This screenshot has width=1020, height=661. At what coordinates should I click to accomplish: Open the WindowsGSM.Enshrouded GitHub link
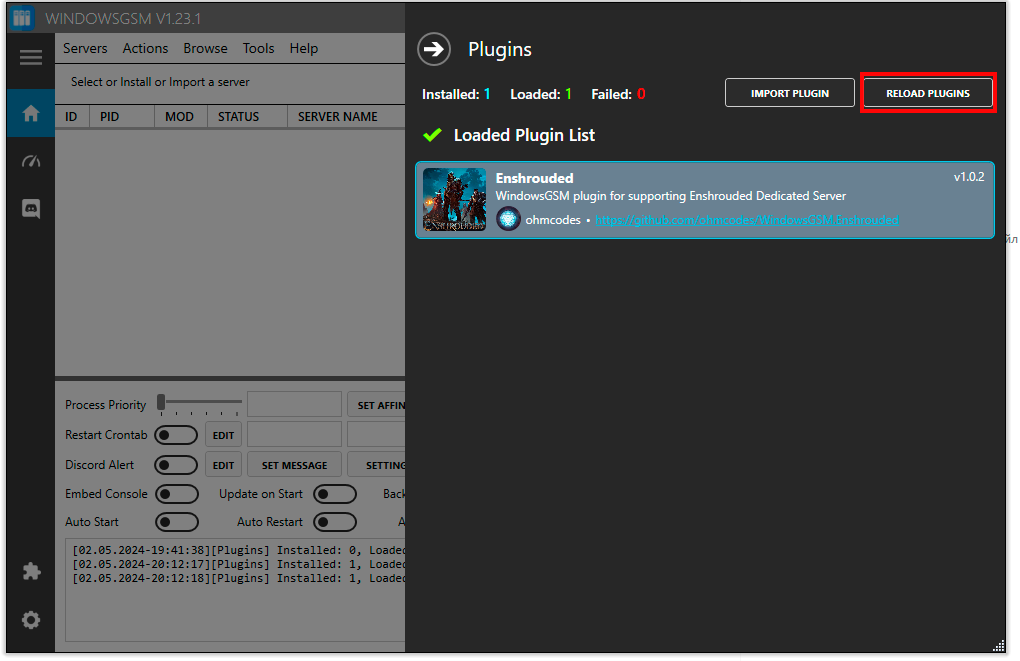point(747,220)
